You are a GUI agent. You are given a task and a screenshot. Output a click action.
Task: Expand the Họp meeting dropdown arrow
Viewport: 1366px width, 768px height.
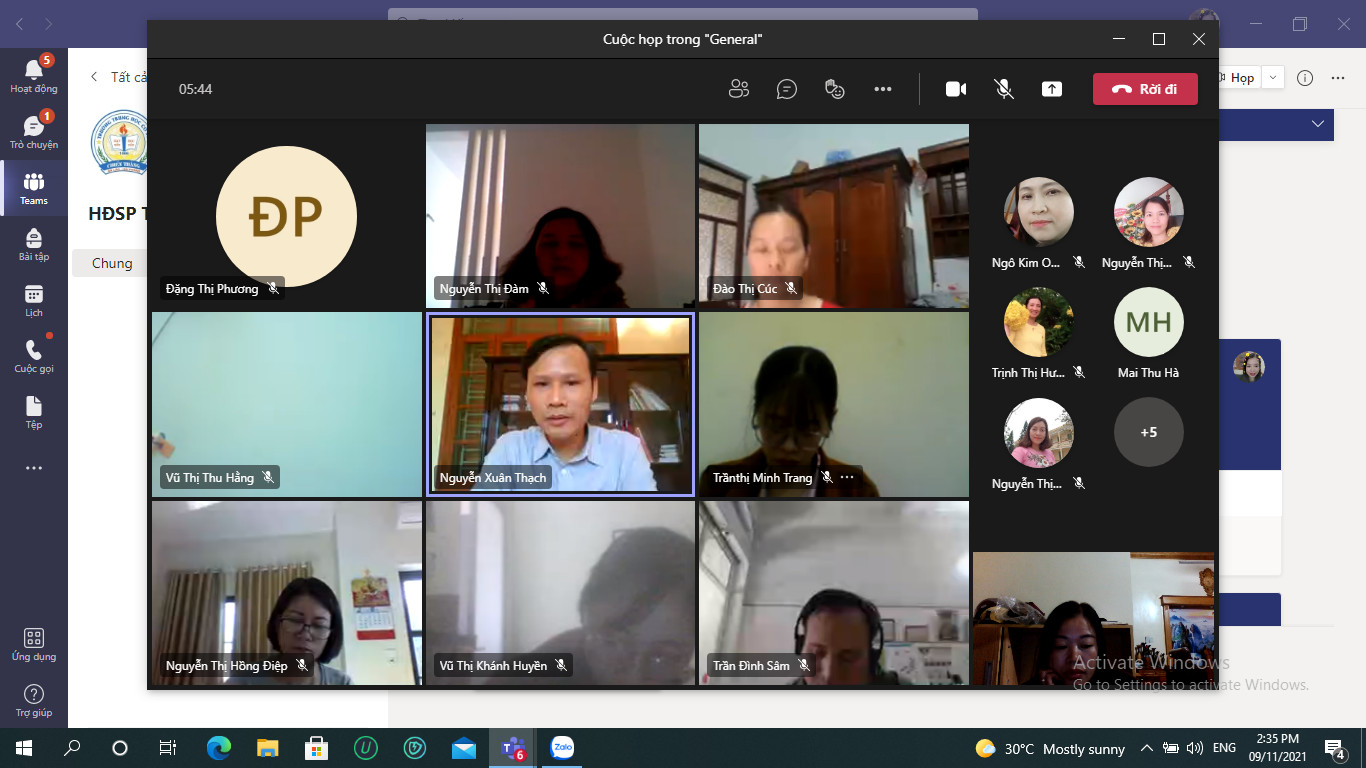tap(1273, 77)
